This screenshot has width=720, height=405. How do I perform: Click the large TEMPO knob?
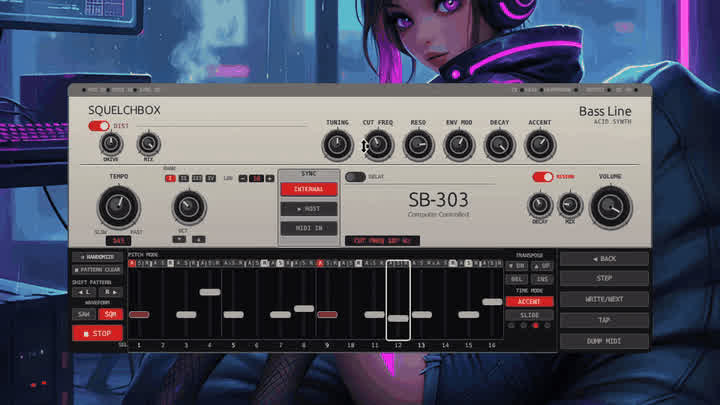coord(118,207)
